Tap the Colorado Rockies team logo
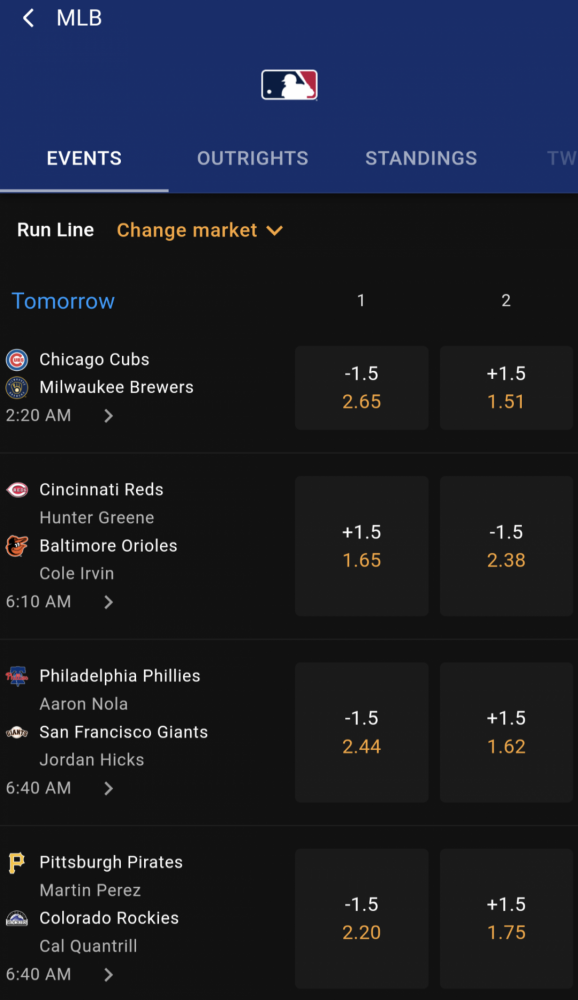This screenshot has width=578, height=1000. 17,918
